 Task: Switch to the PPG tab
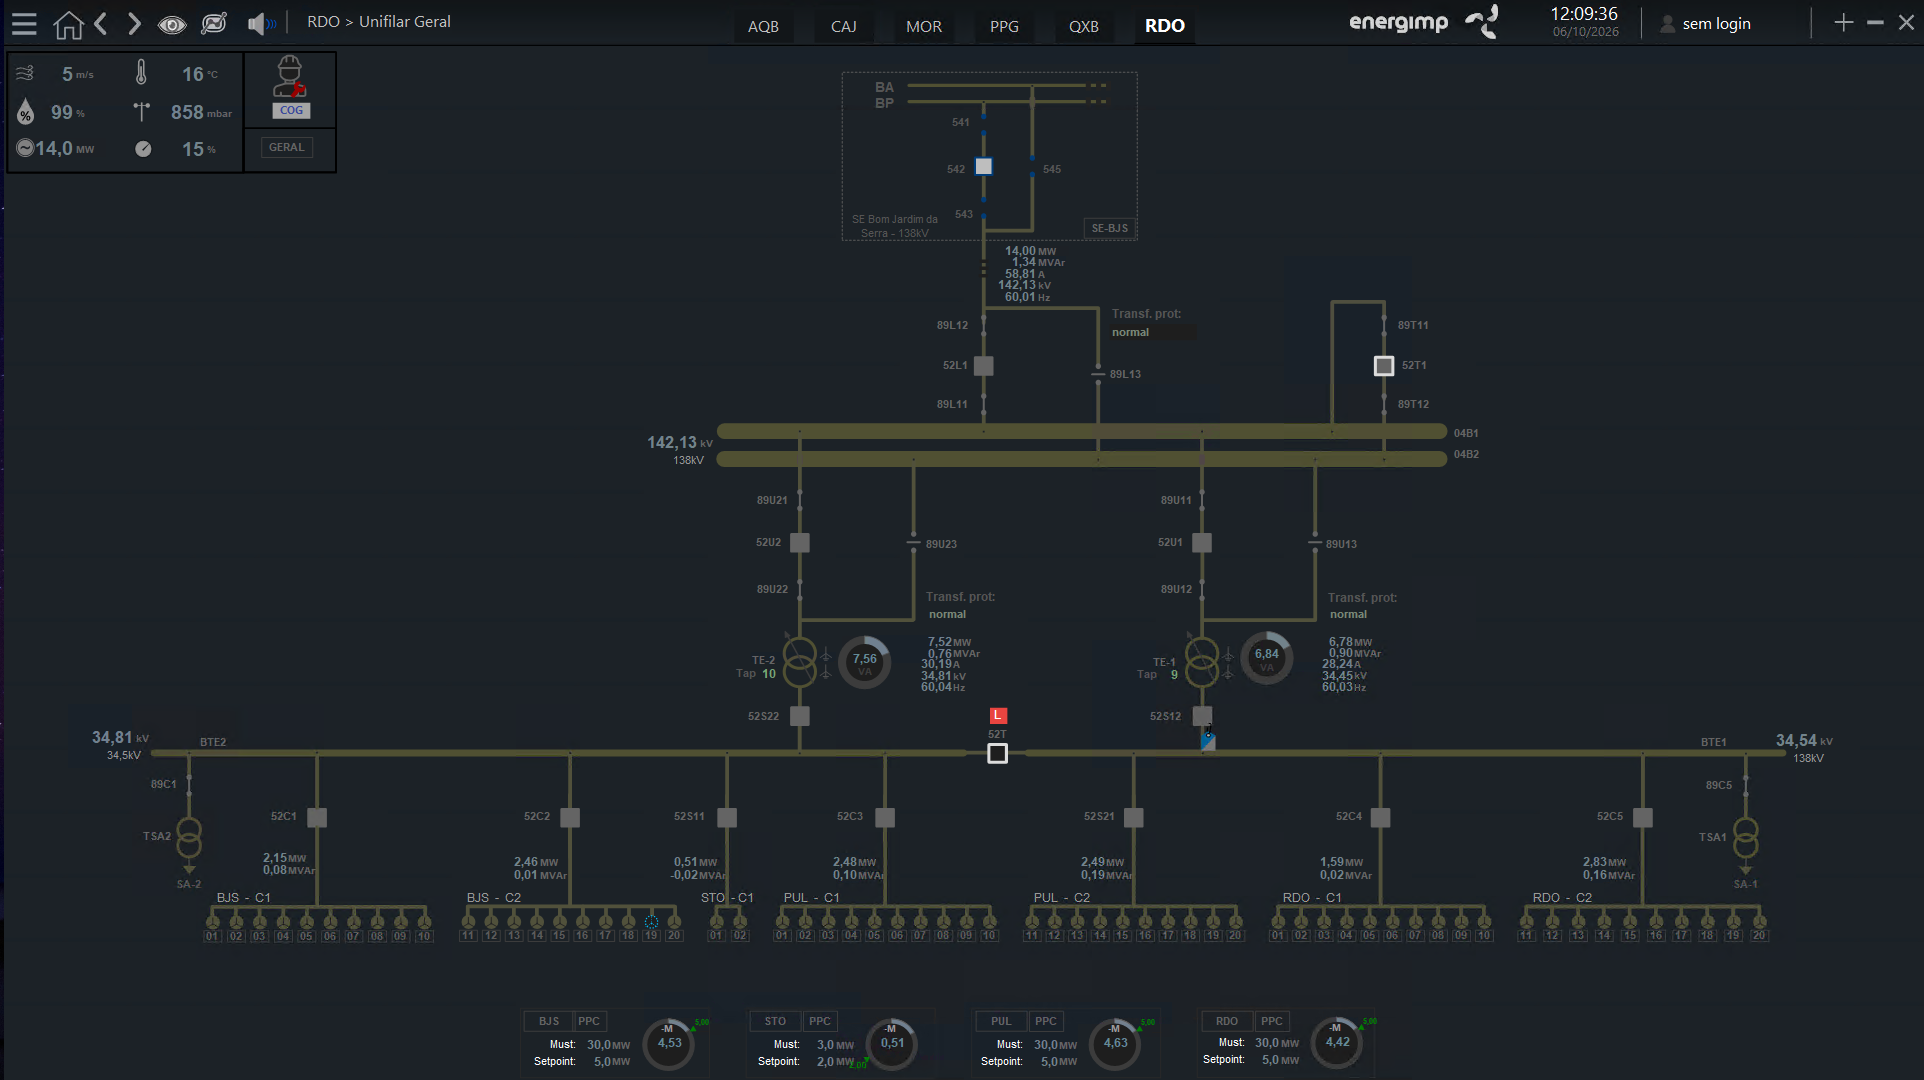[x=1004, y=26]
